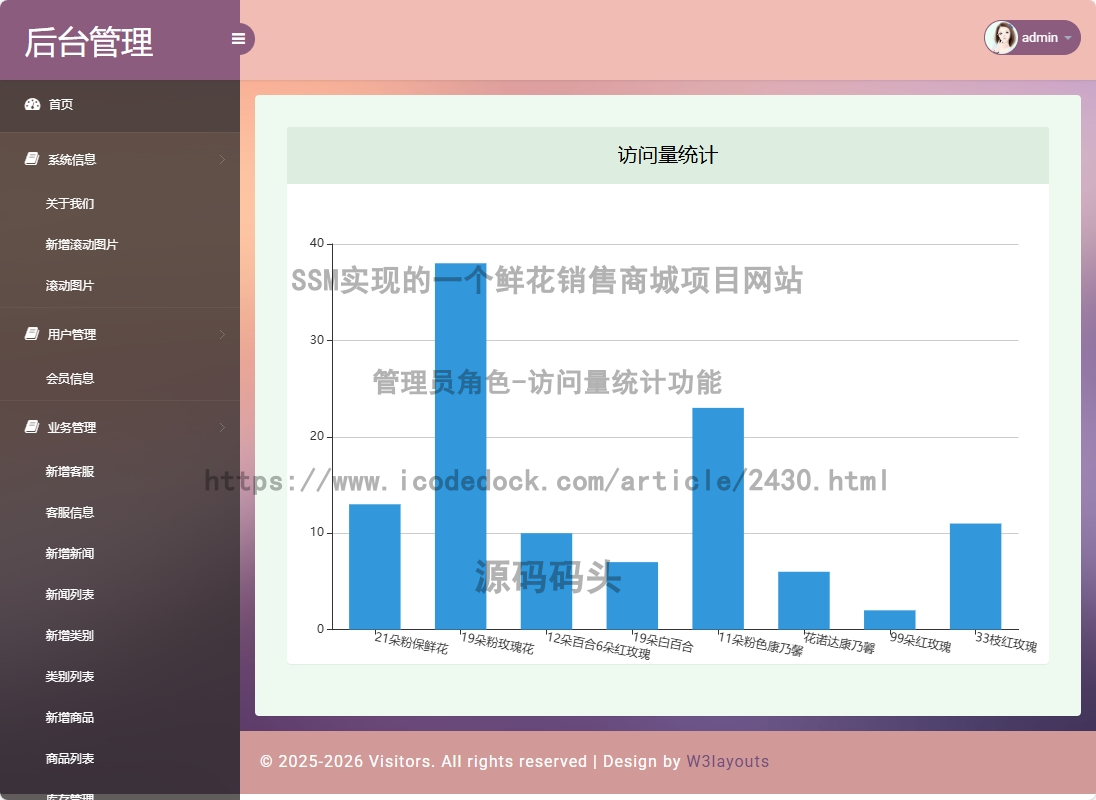Collapse the 用户管理 section chevron
The image size is (1096, 800).
[x=222, y=334]
